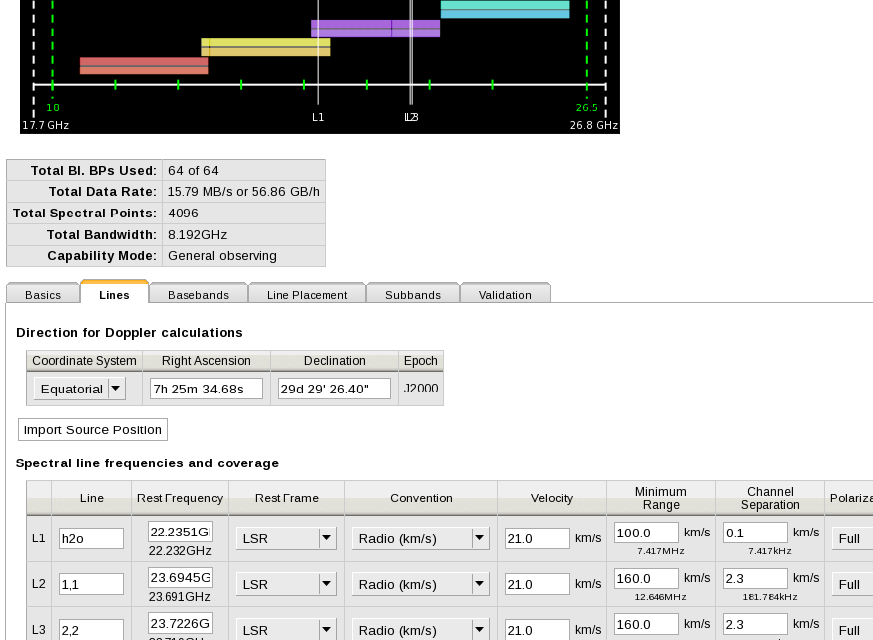The image size is (873, 640).
Task: Click the L1 rest frequency field
Action: [x=180, y=531]
